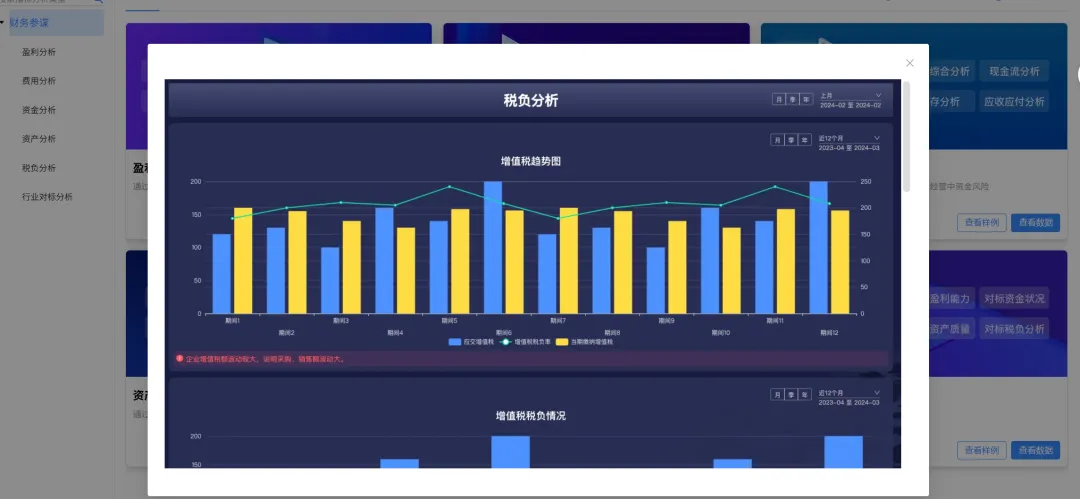Close the 税负分析 preview dialog
Screen dimensions: 1080x499
[x=909, y=63]
